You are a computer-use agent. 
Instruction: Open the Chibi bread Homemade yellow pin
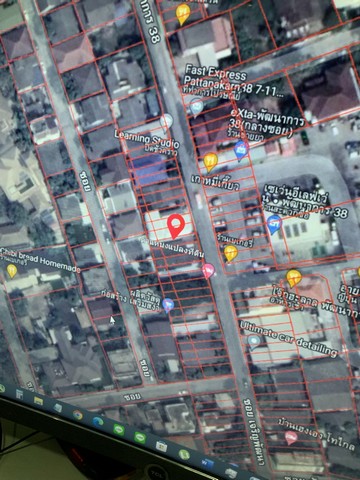12,271
